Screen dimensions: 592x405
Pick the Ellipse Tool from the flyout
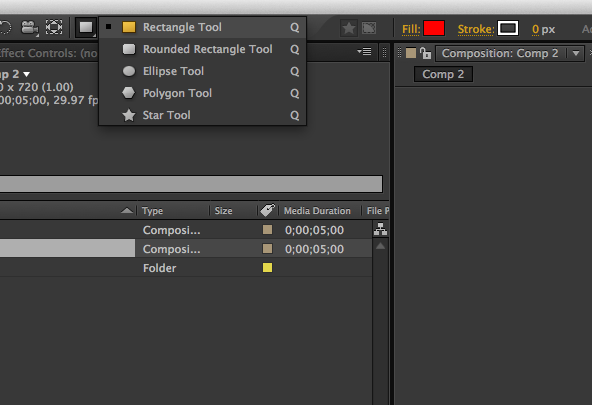coord(202,71)
